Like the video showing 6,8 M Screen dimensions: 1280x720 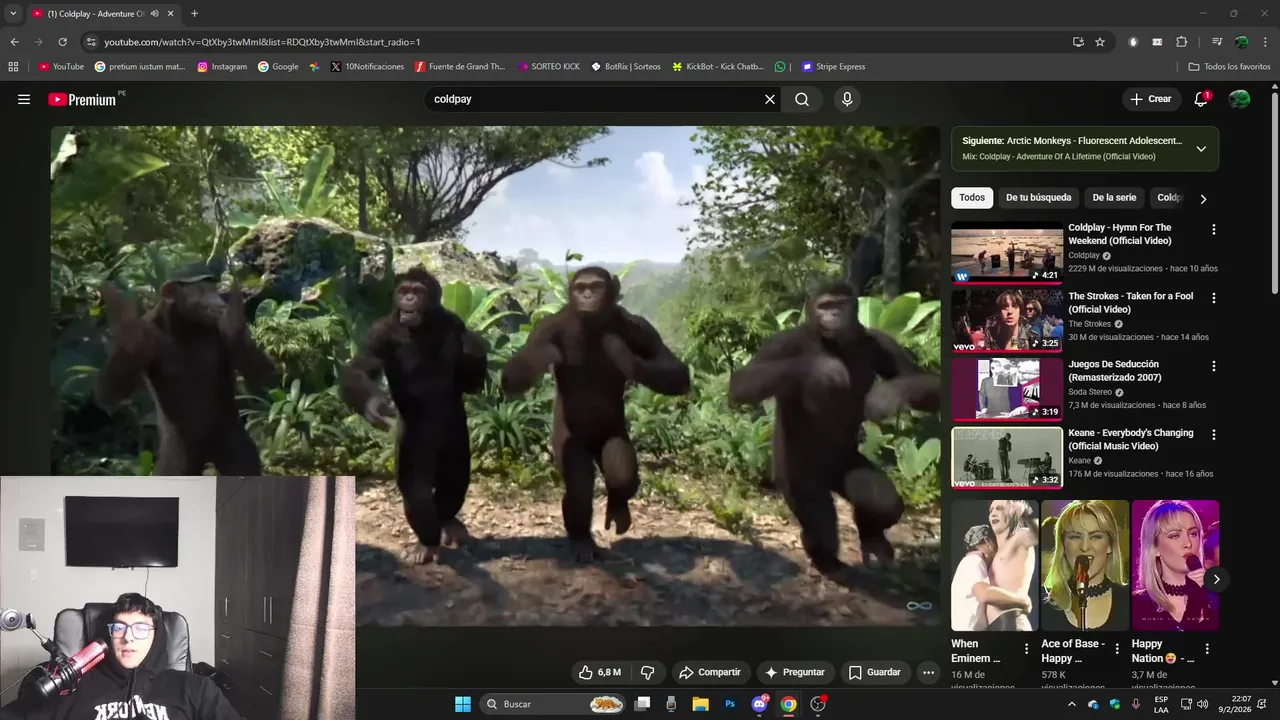(599, 672)
